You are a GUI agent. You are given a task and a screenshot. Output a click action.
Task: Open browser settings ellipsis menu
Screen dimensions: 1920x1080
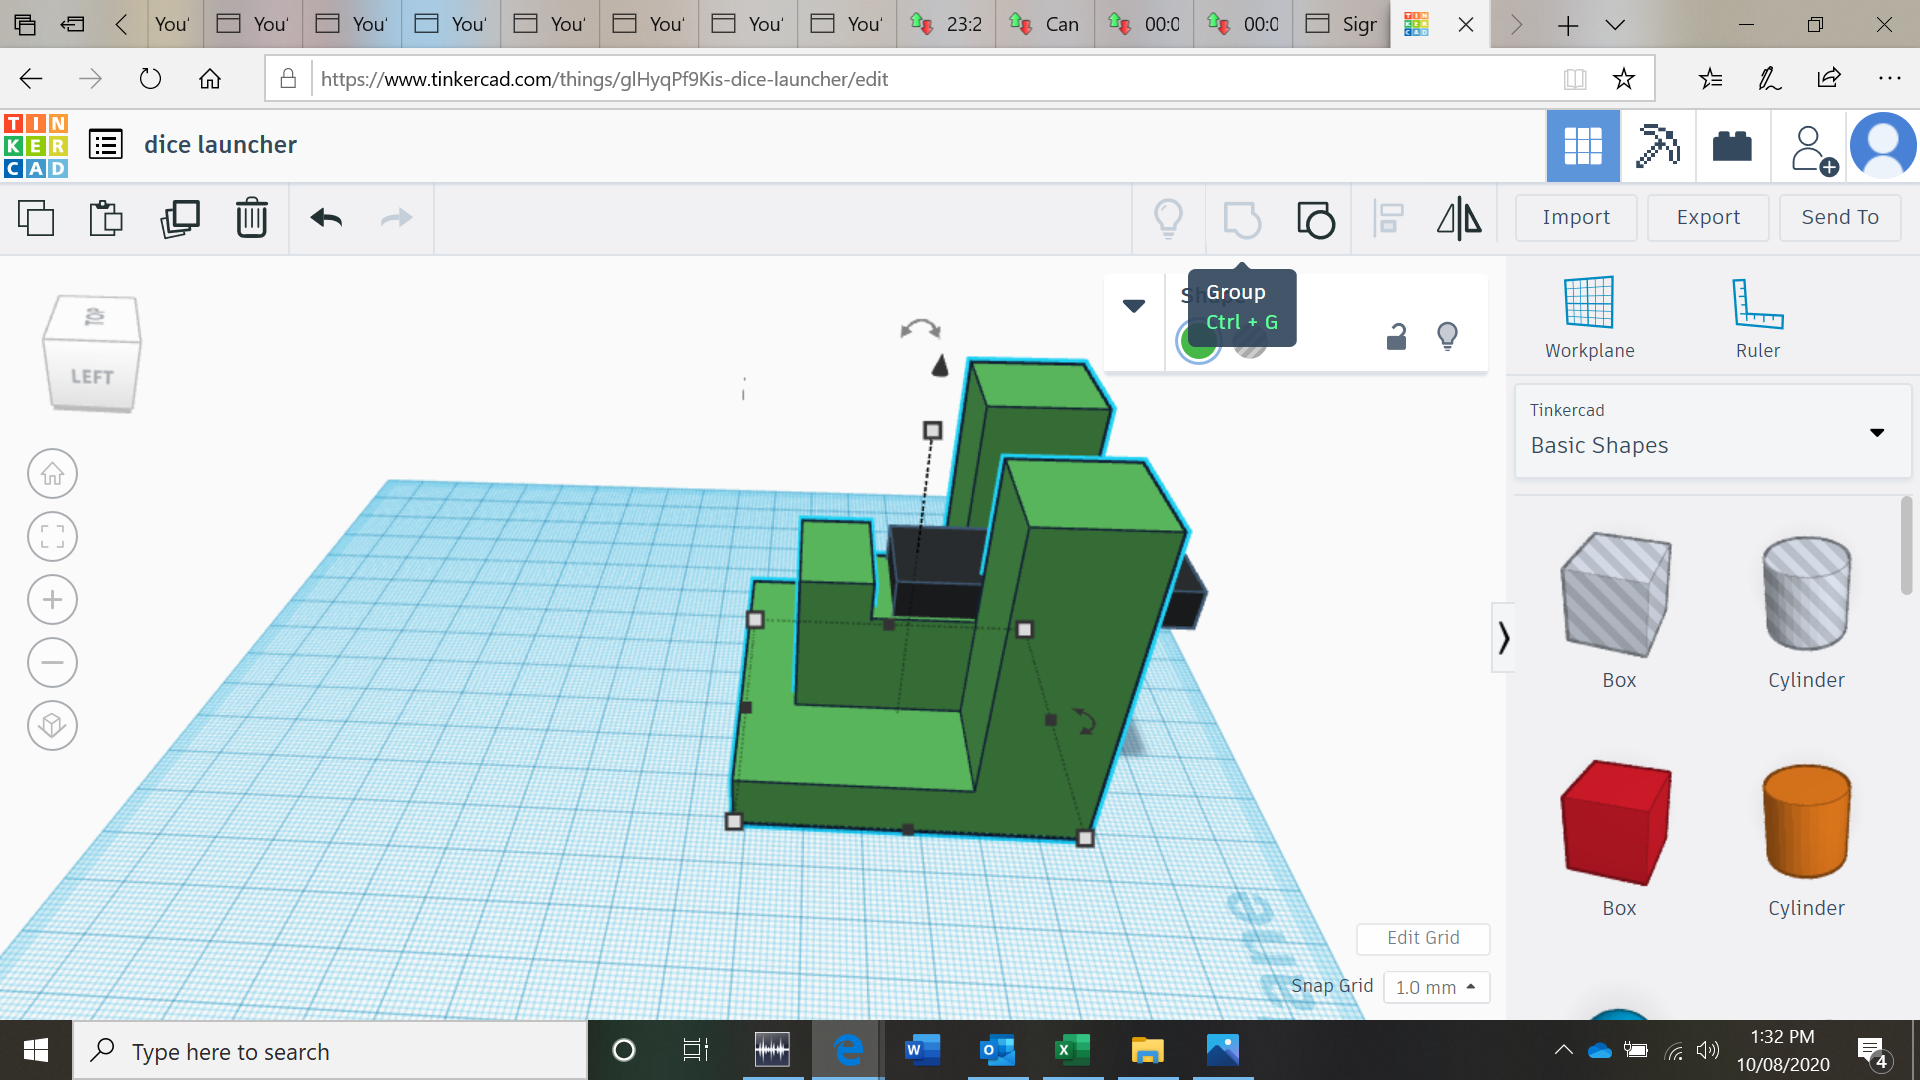coord(1888,78)
